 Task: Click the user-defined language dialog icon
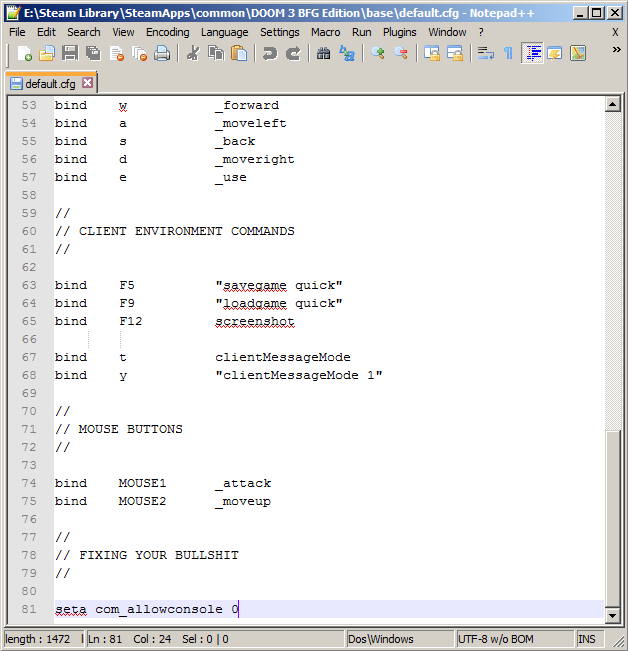[555, 54]
